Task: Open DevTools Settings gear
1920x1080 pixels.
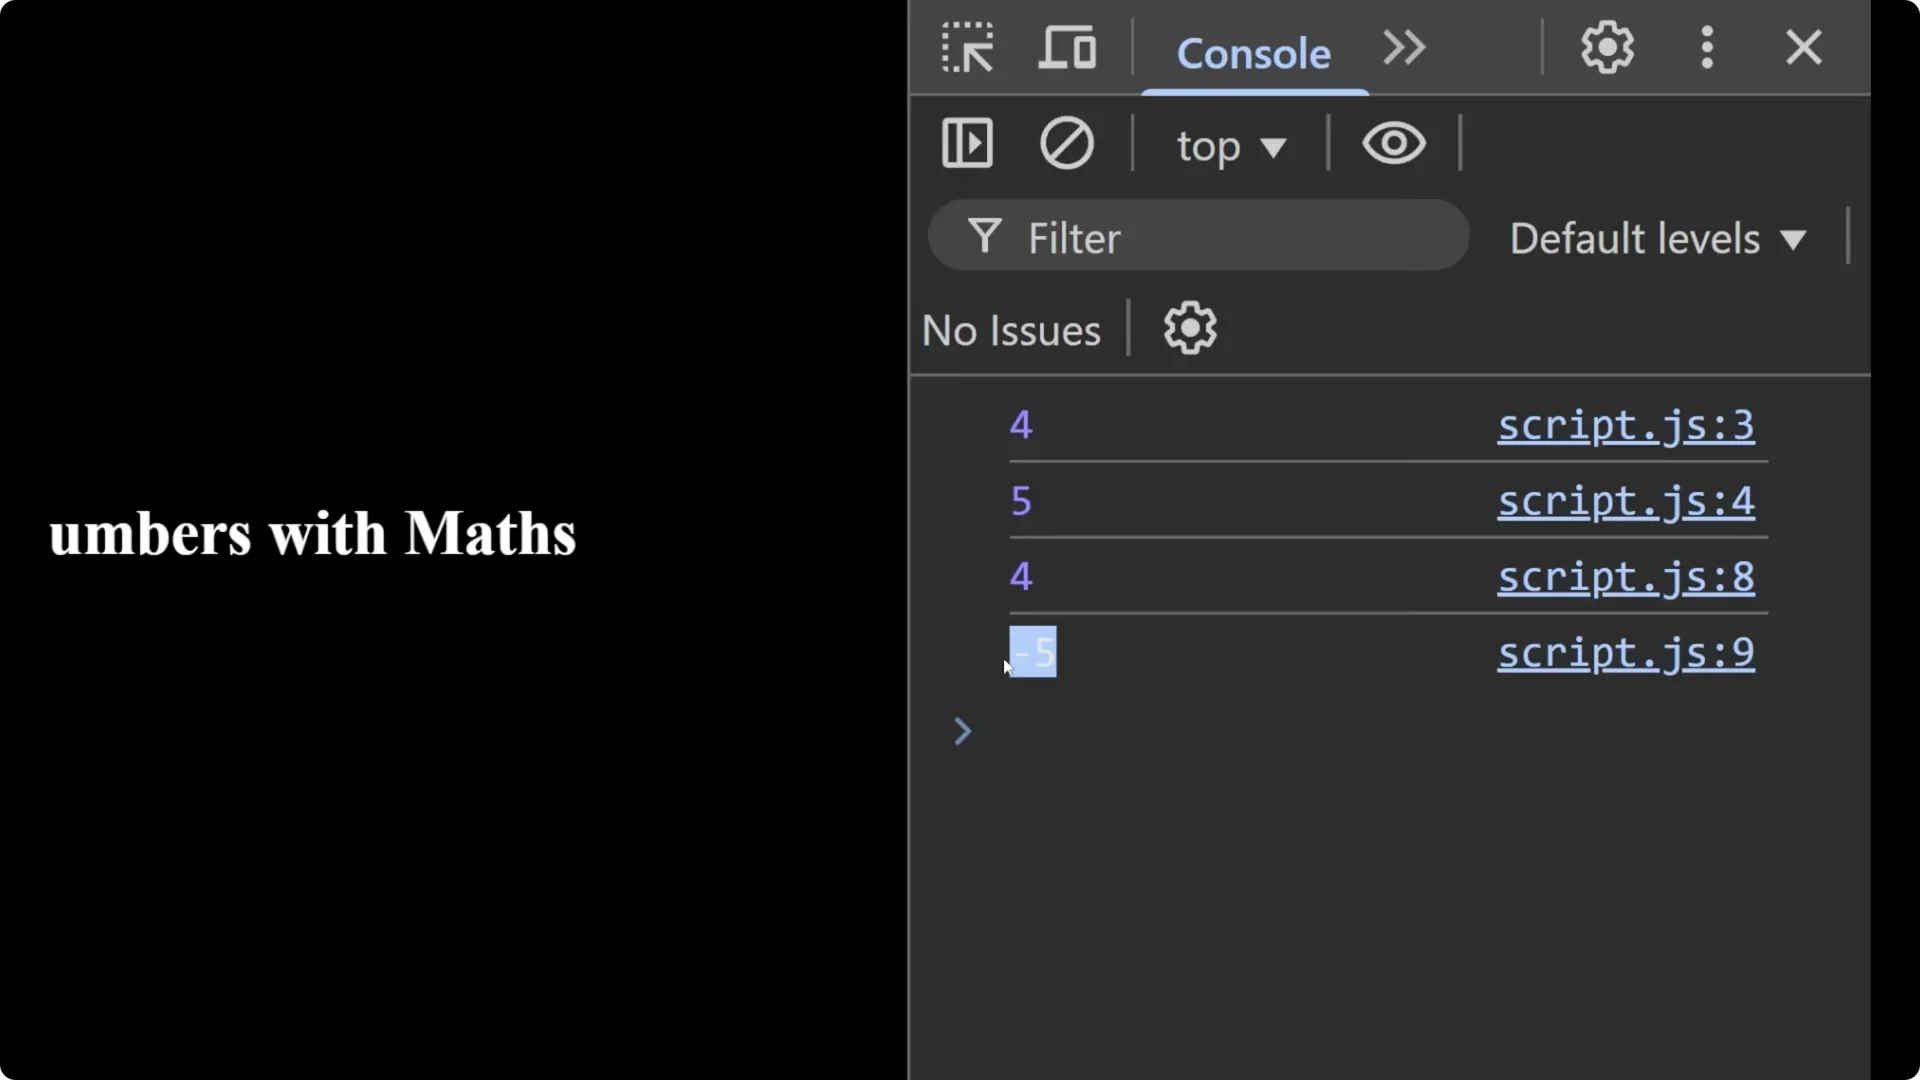Action: pyautogui.click(x=1606, y=47)
